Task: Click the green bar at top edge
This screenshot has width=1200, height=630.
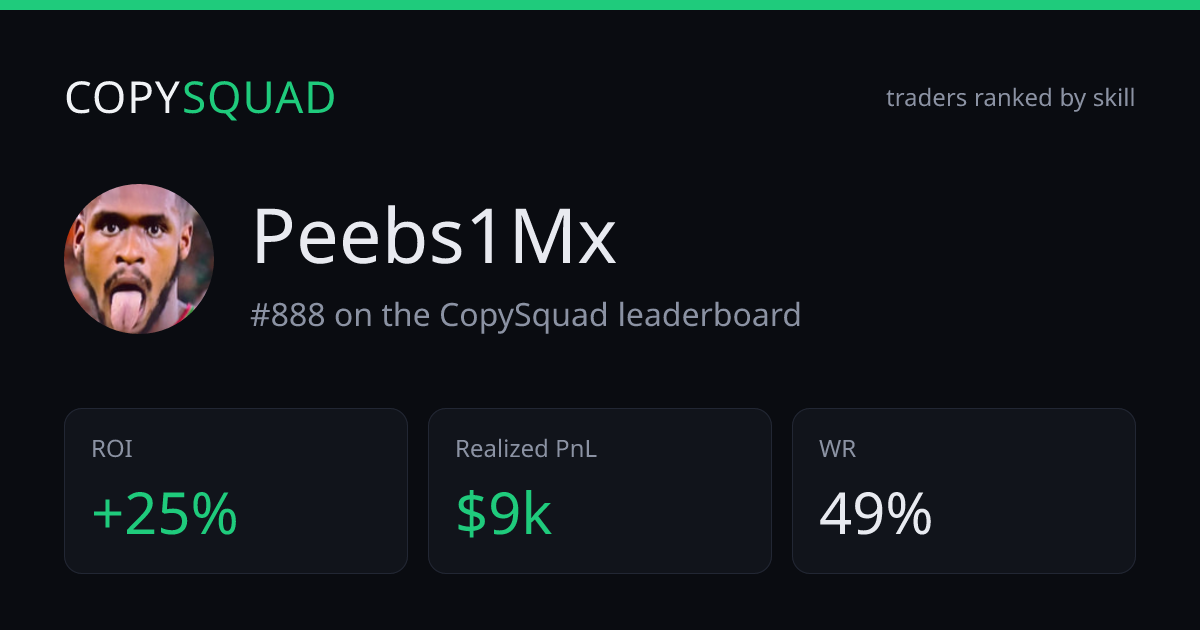Action: (600, 4)
